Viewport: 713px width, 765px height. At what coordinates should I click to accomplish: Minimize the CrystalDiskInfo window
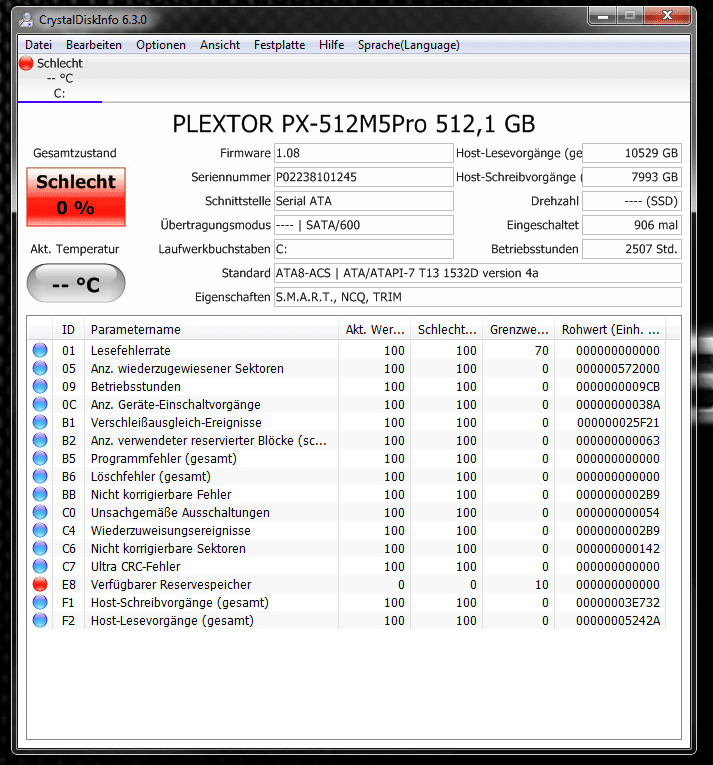(x=603, y=16)
